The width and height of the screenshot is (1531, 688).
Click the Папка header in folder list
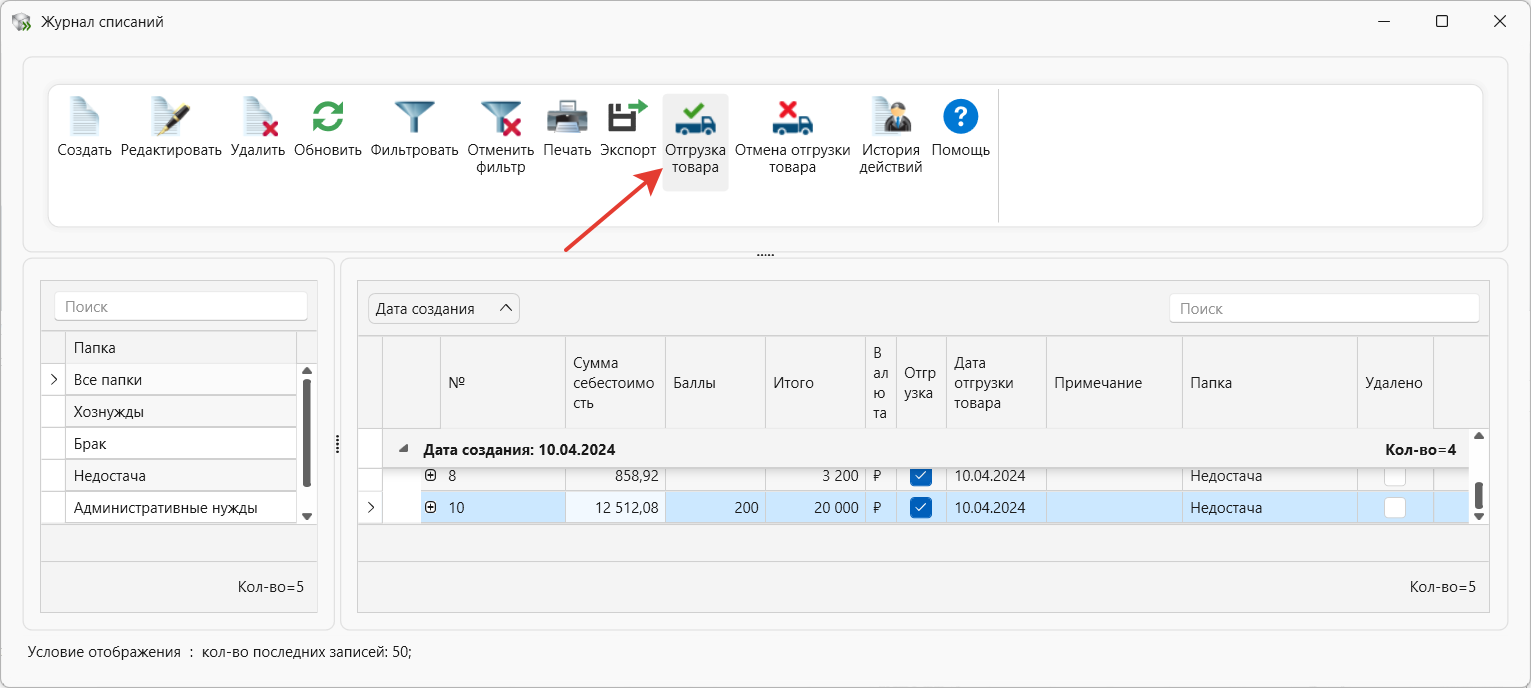click(x=181, y=348)
